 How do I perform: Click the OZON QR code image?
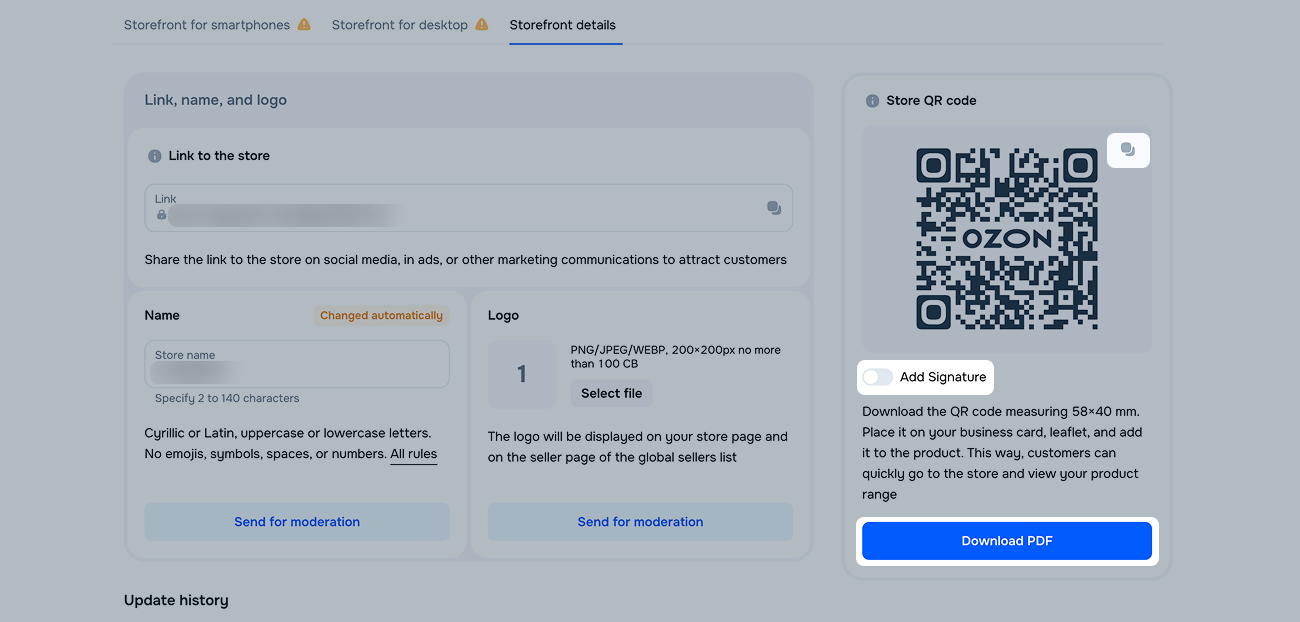(1007, 238)
